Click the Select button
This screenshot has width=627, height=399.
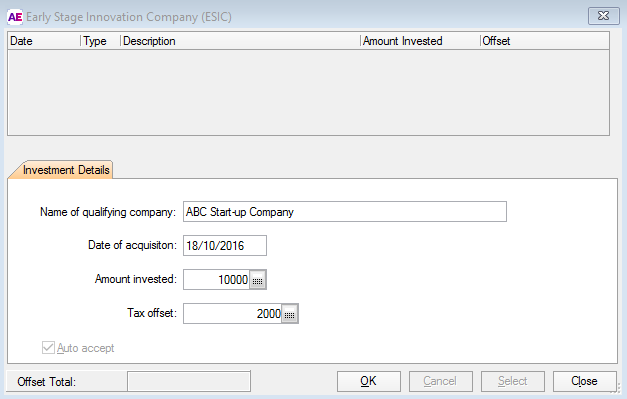coord(513,381)
